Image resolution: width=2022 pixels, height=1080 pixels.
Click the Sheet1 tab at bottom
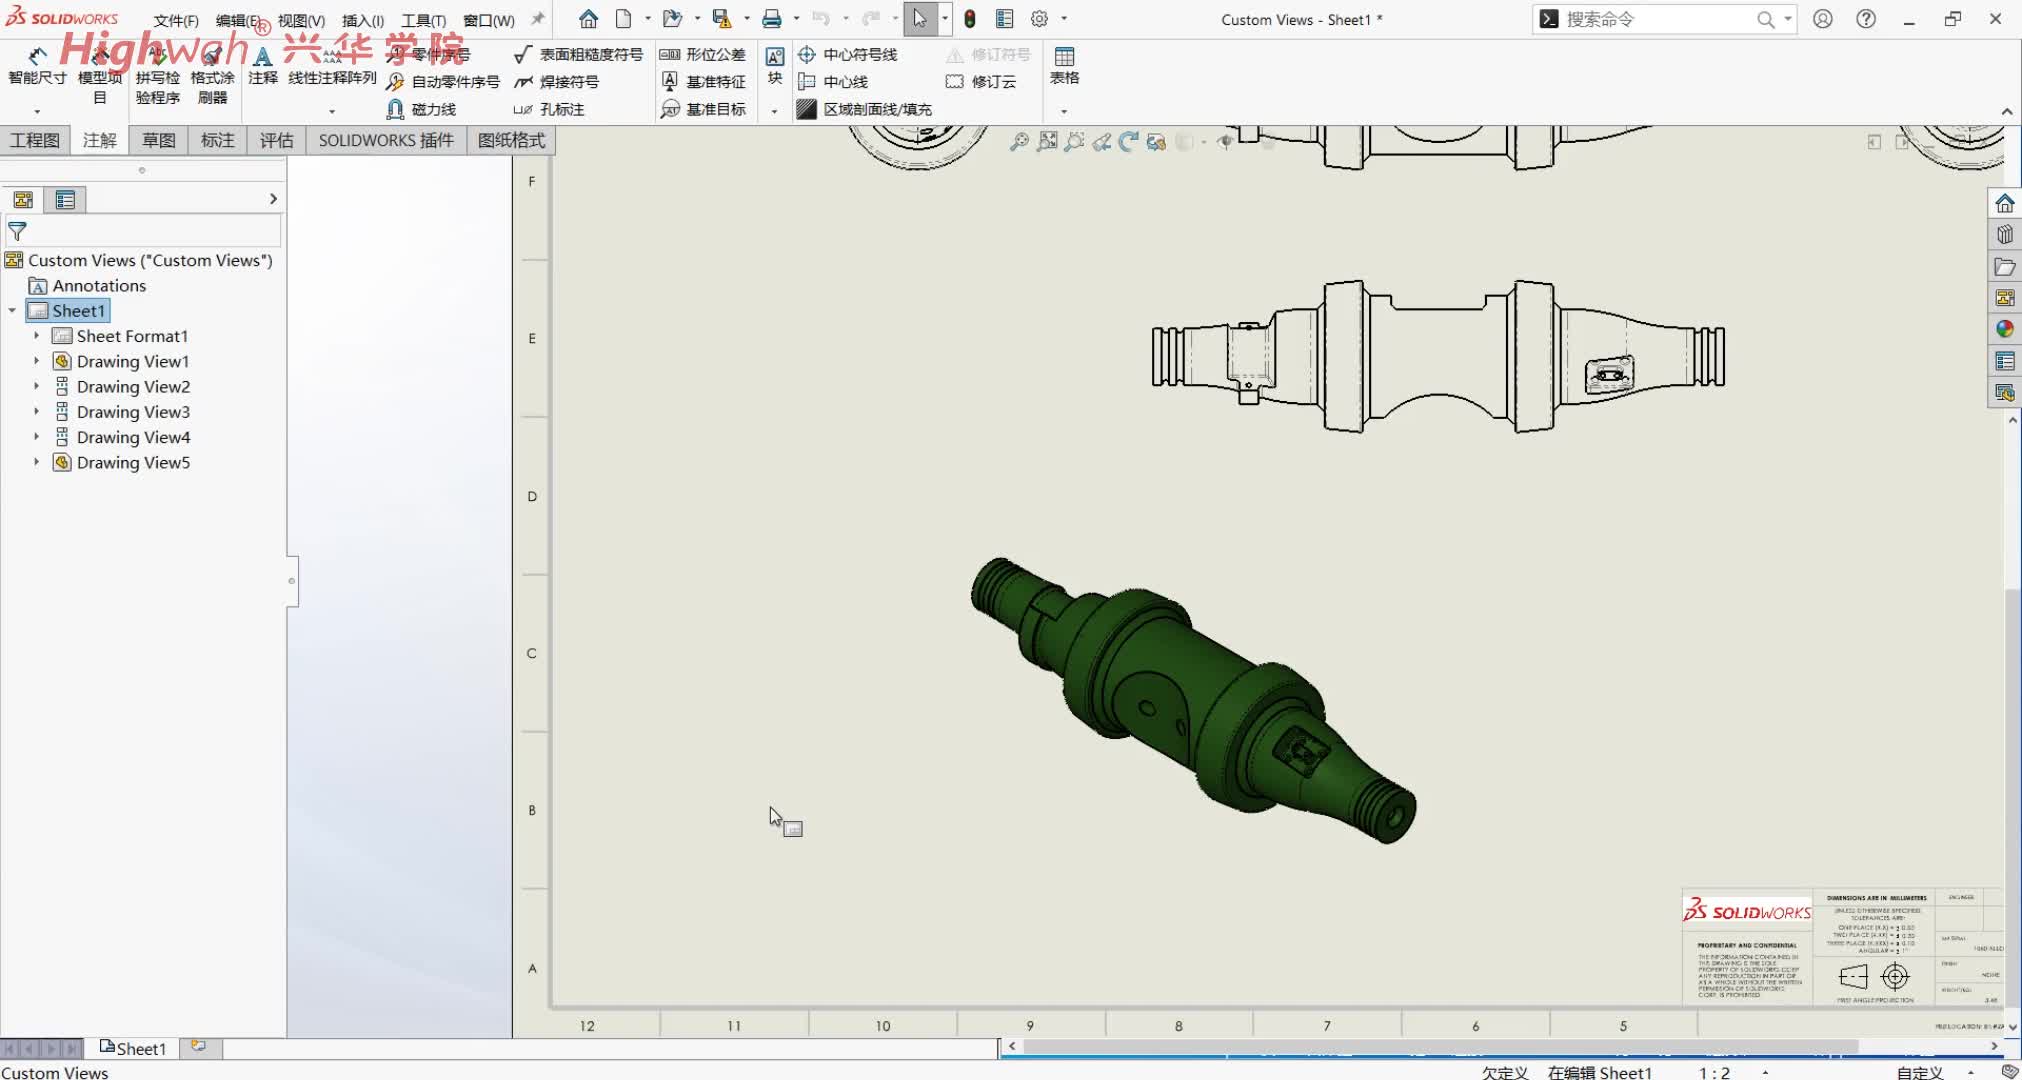click(134, 1048)
